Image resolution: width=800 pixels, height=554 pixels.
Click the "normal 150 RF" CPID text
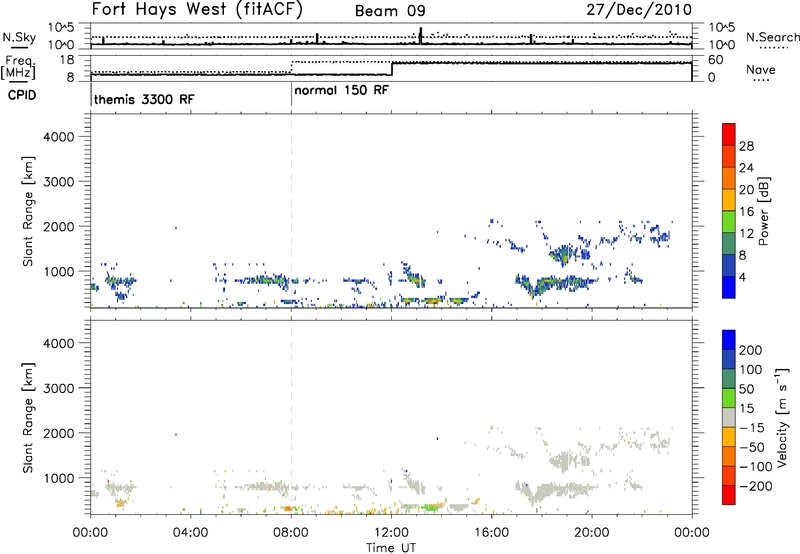click(x=341, y=90)
